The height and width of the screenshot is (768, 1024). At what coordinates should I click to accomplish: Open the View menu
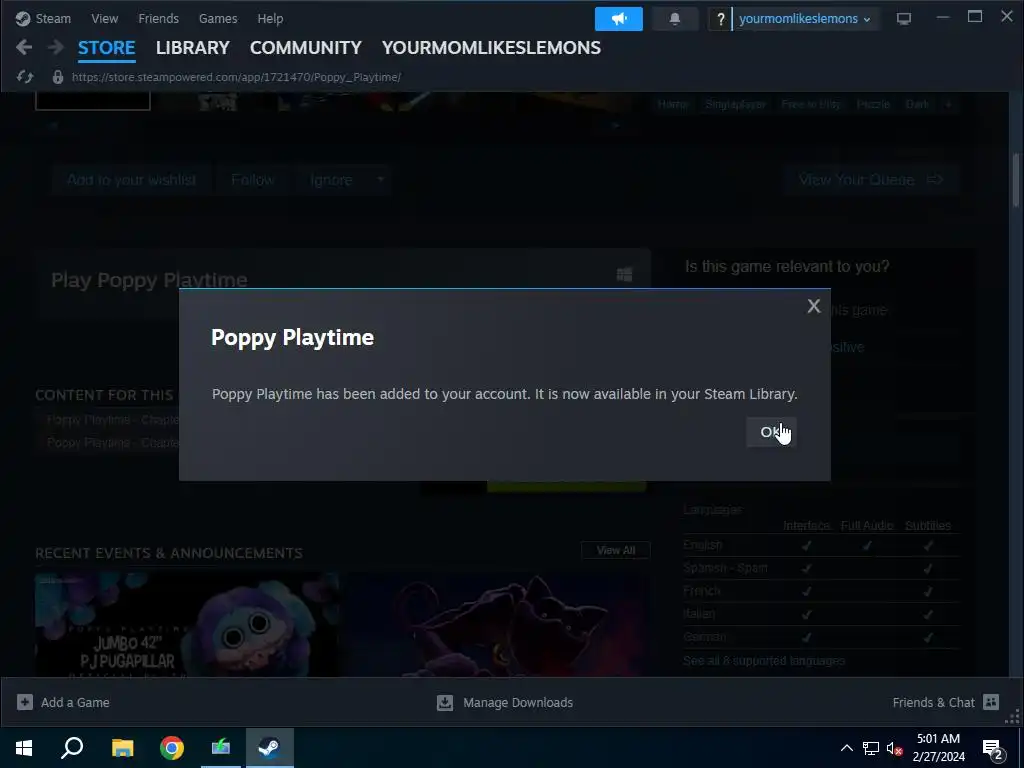coord(104,18)
